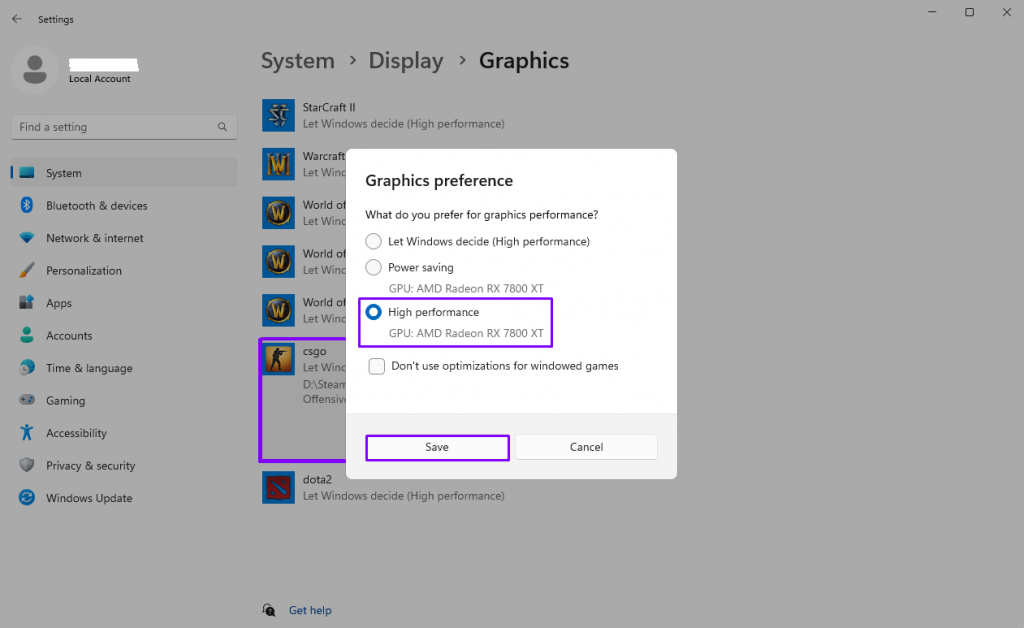Click the csgo app icon
Image resolution: width=1024 pixels, height=628 pixels.
278,360
